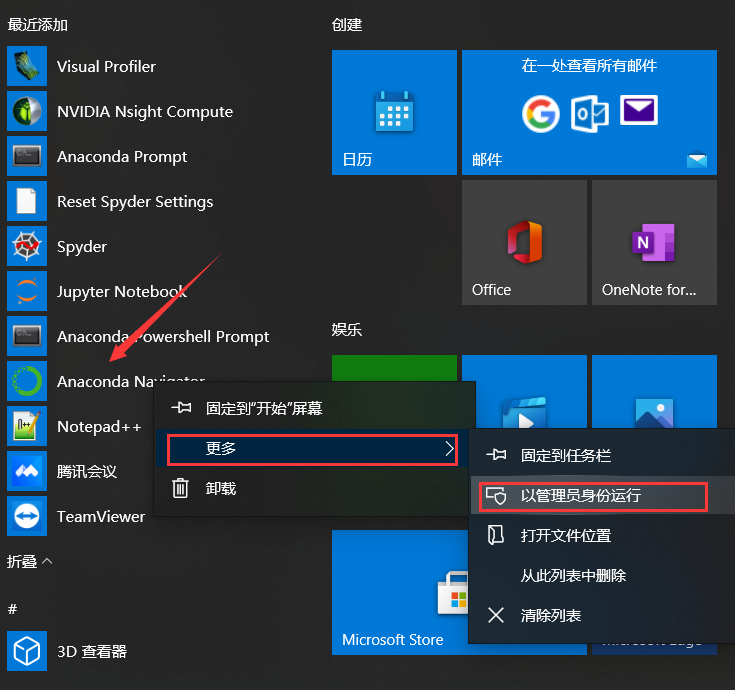The image size is (735, 690).
Task: Click 在一处查看所有邮件 text on mail tile
Action: (x=589, y=66)
